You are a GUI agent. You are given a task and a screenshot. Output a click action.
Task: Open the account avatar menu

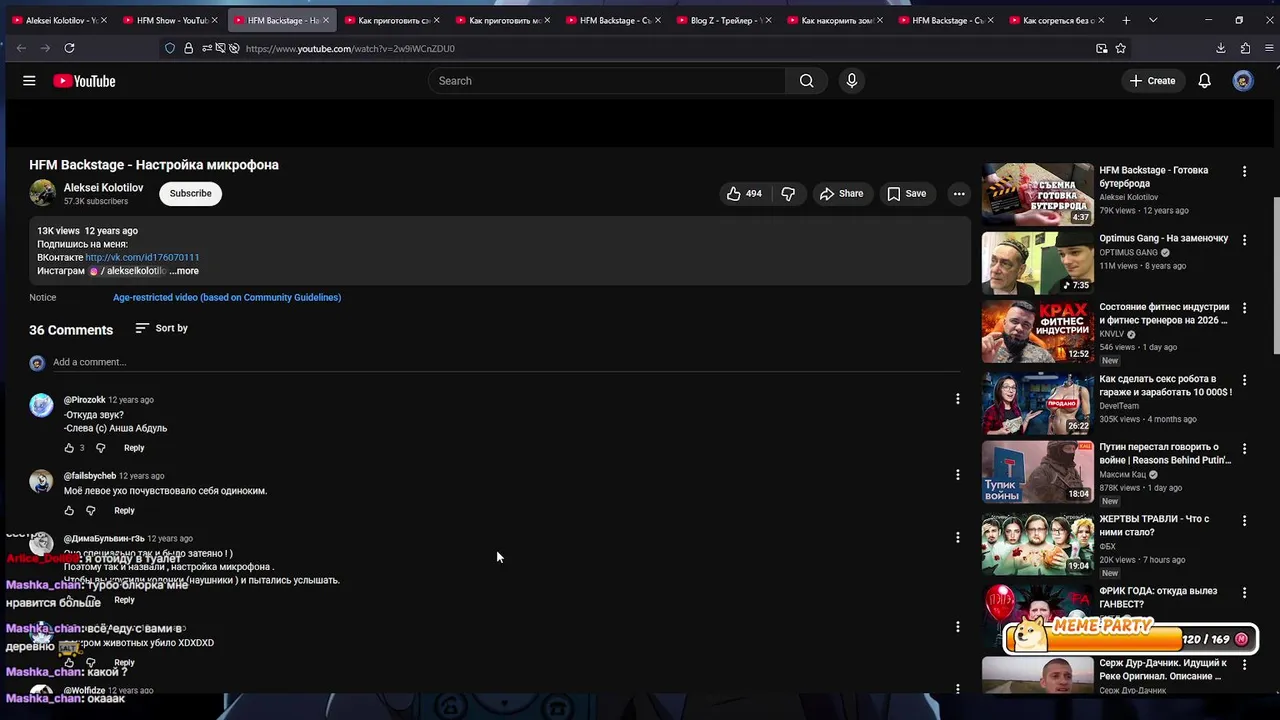tap(1243, 81)
